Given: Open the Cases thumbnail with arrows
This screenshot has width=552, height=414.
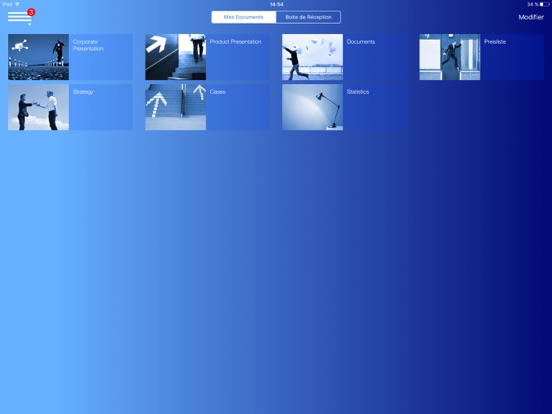Looking at the screenshot, I should (x=176, y=107).
